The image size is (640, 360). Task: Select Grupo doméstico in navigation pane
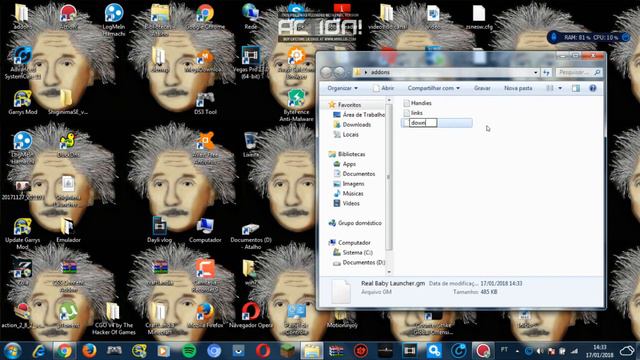coord(355,223)
